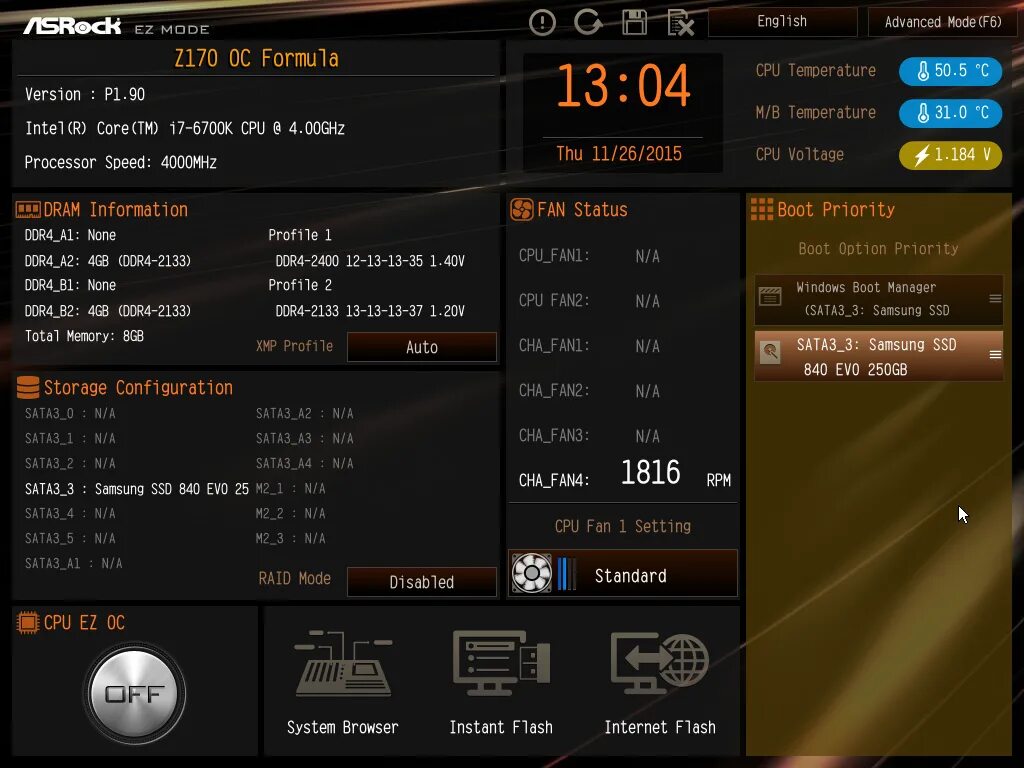This screenshot has width=1024, height=768.
Task: Open the RAID Mode Disabled dropdown
Action: (x=422, y=582)
